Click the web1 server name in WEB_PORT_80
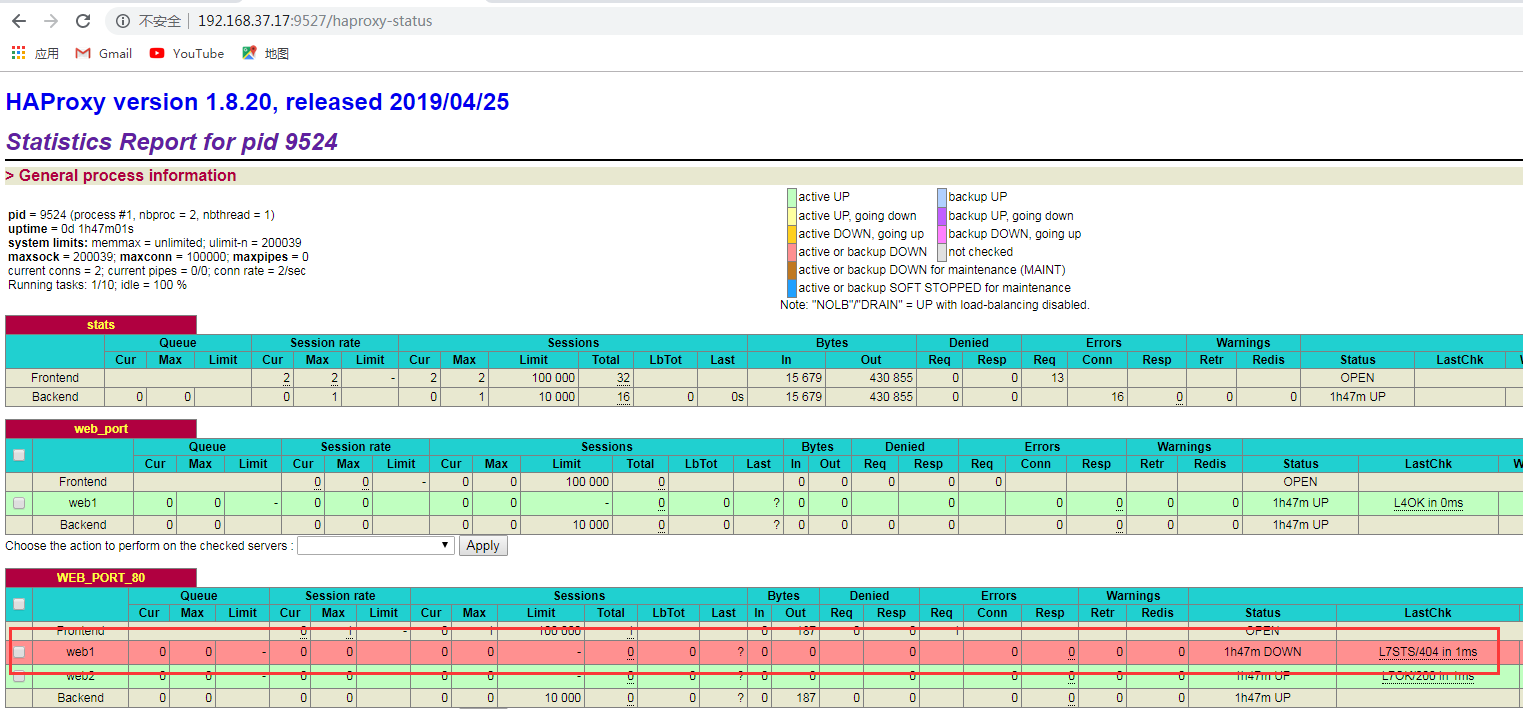The image size is (1523, 709). (81, 652)
